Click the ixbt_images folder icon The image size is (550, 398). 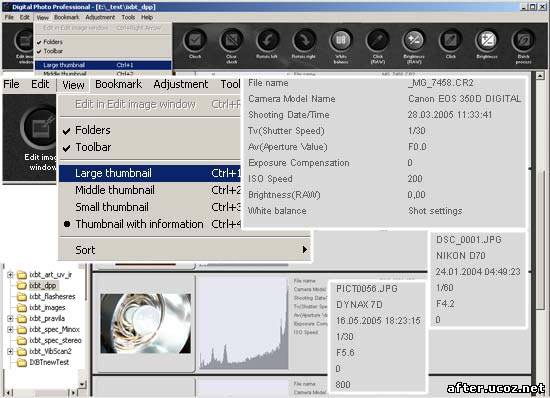(22, 308)
